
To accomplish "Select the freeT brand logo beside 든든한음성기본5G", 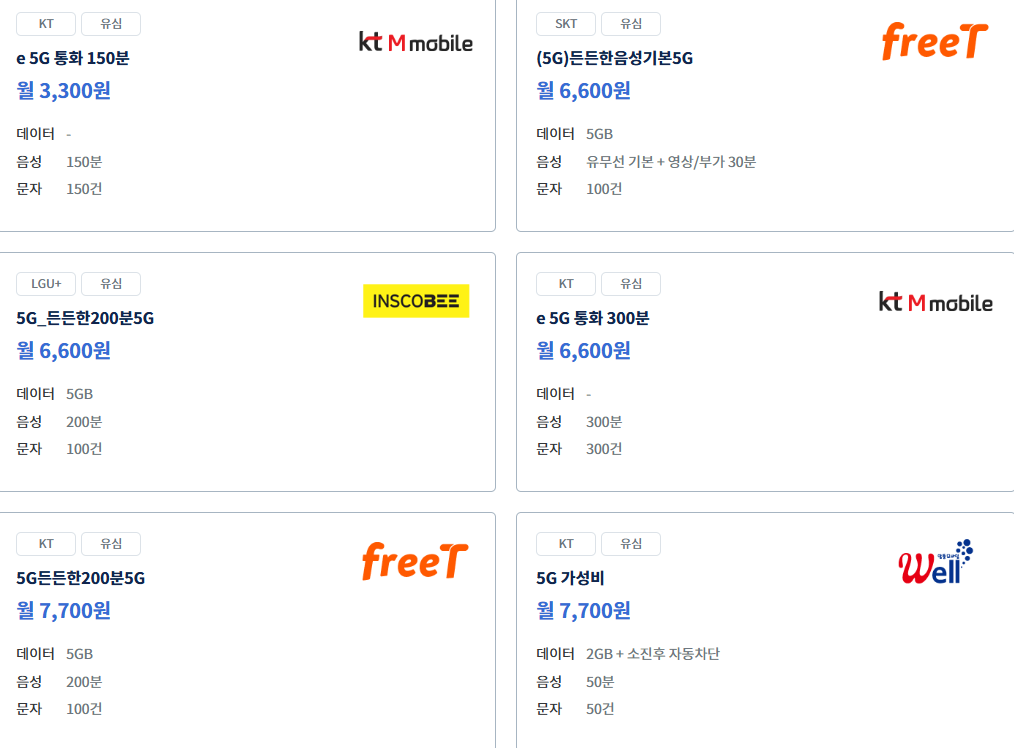I will point(934,41).
